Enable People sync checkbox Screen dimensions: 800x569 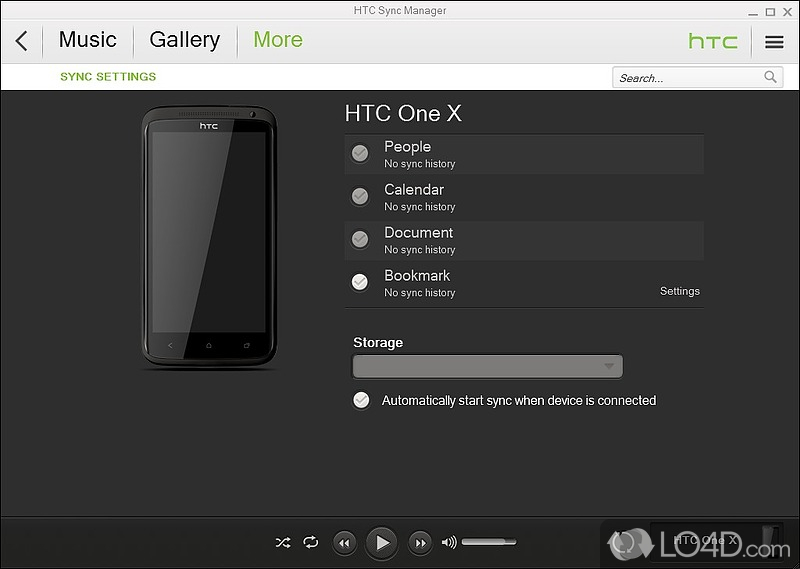360,153
